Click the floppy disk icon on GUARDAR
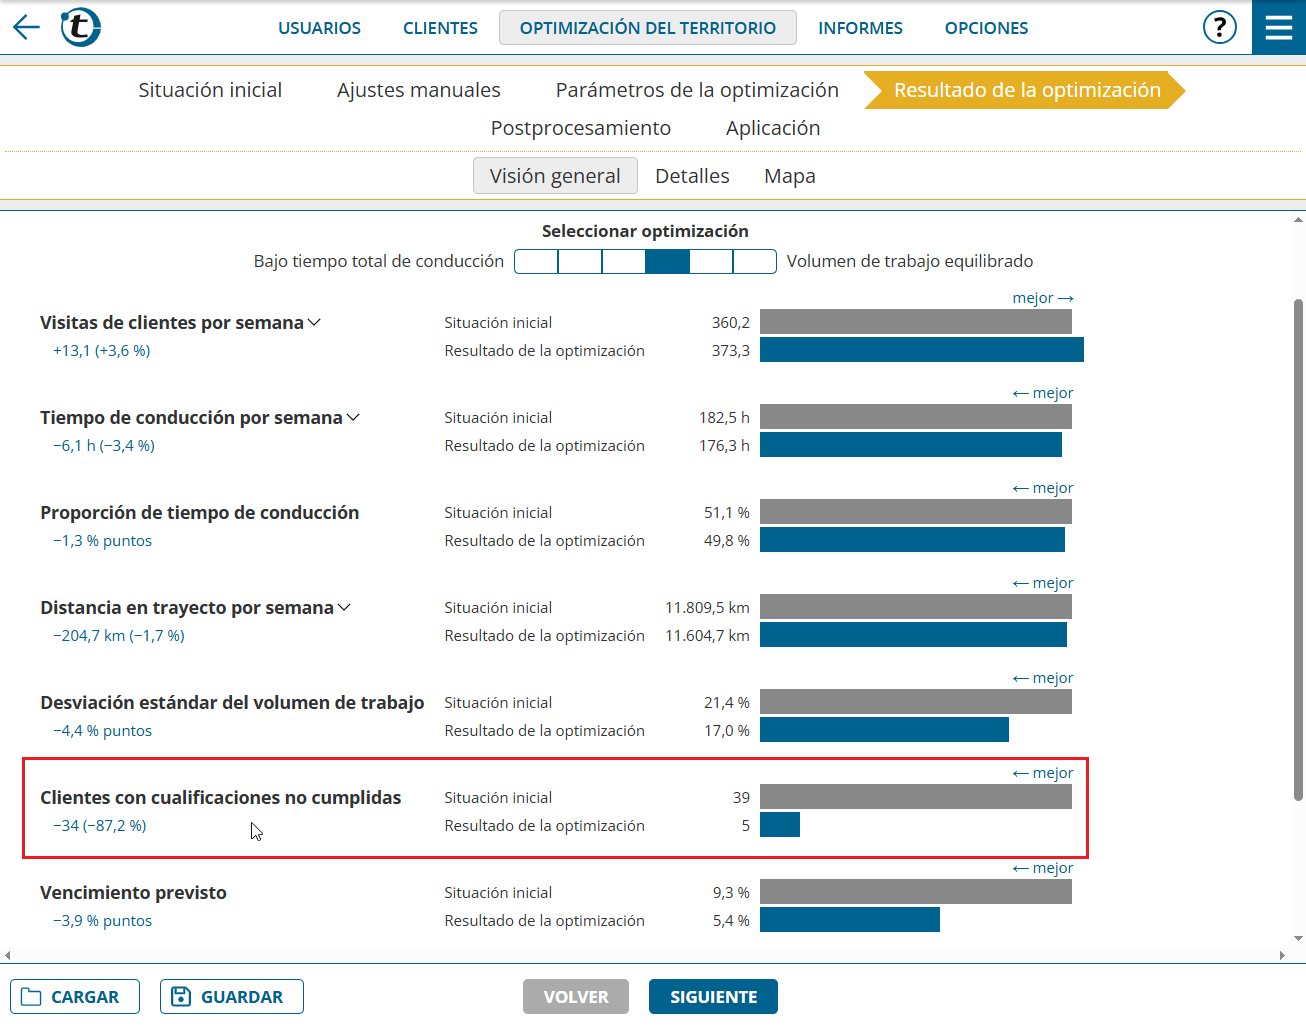Viewport: 1306px width, 1029px height. click(x=181, y=997)
